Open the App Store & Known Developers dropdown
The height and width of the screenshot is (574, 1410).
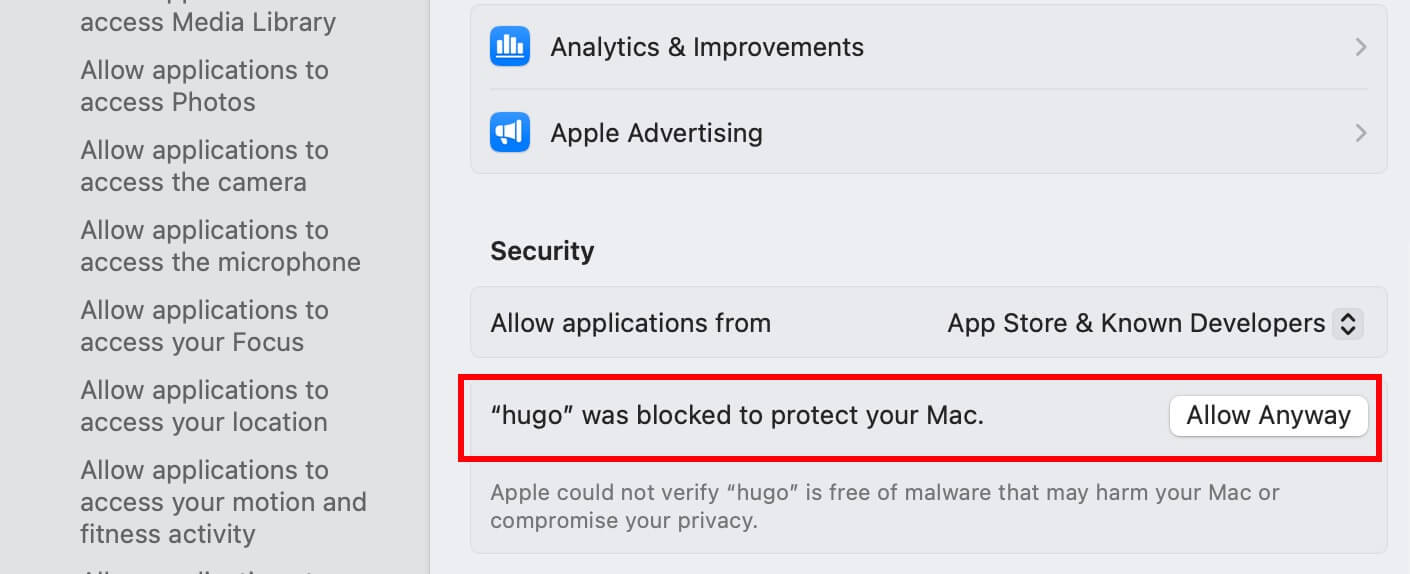tap(1155, 323)
